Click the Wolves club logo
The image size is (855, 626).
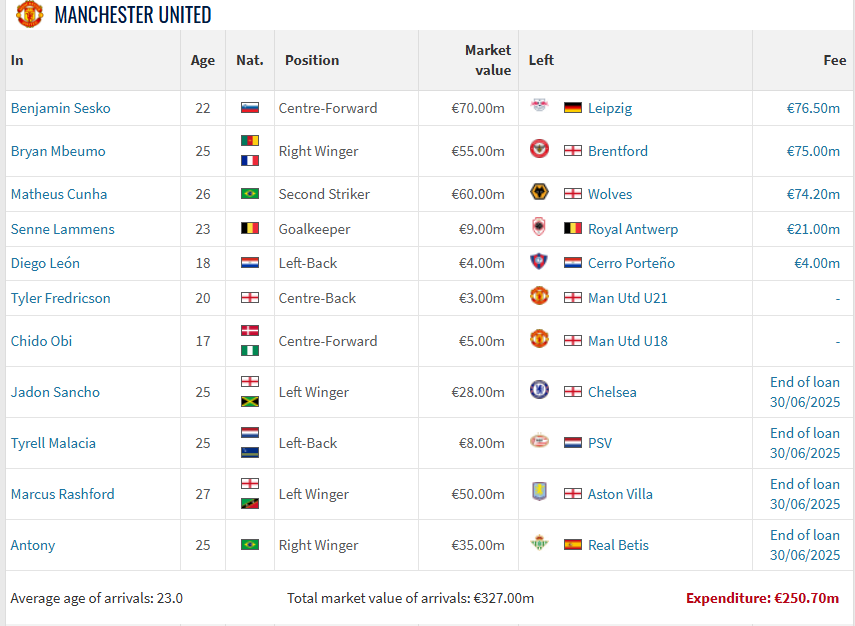539,194
